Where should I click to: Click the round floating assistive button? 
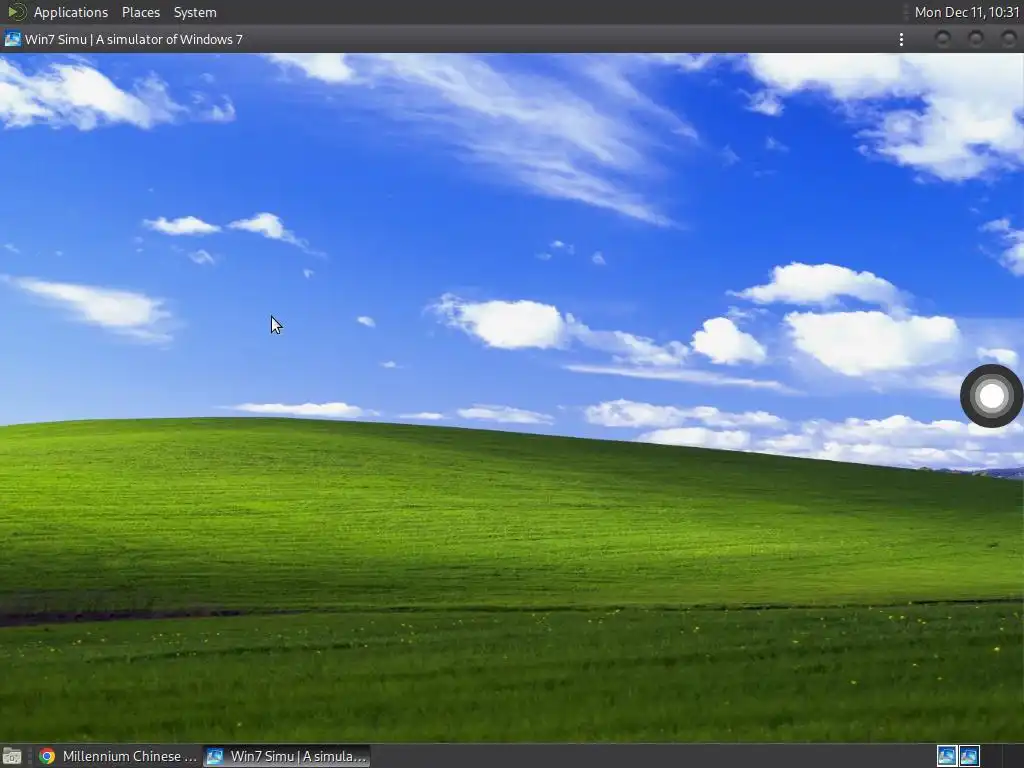pos(991,396)
